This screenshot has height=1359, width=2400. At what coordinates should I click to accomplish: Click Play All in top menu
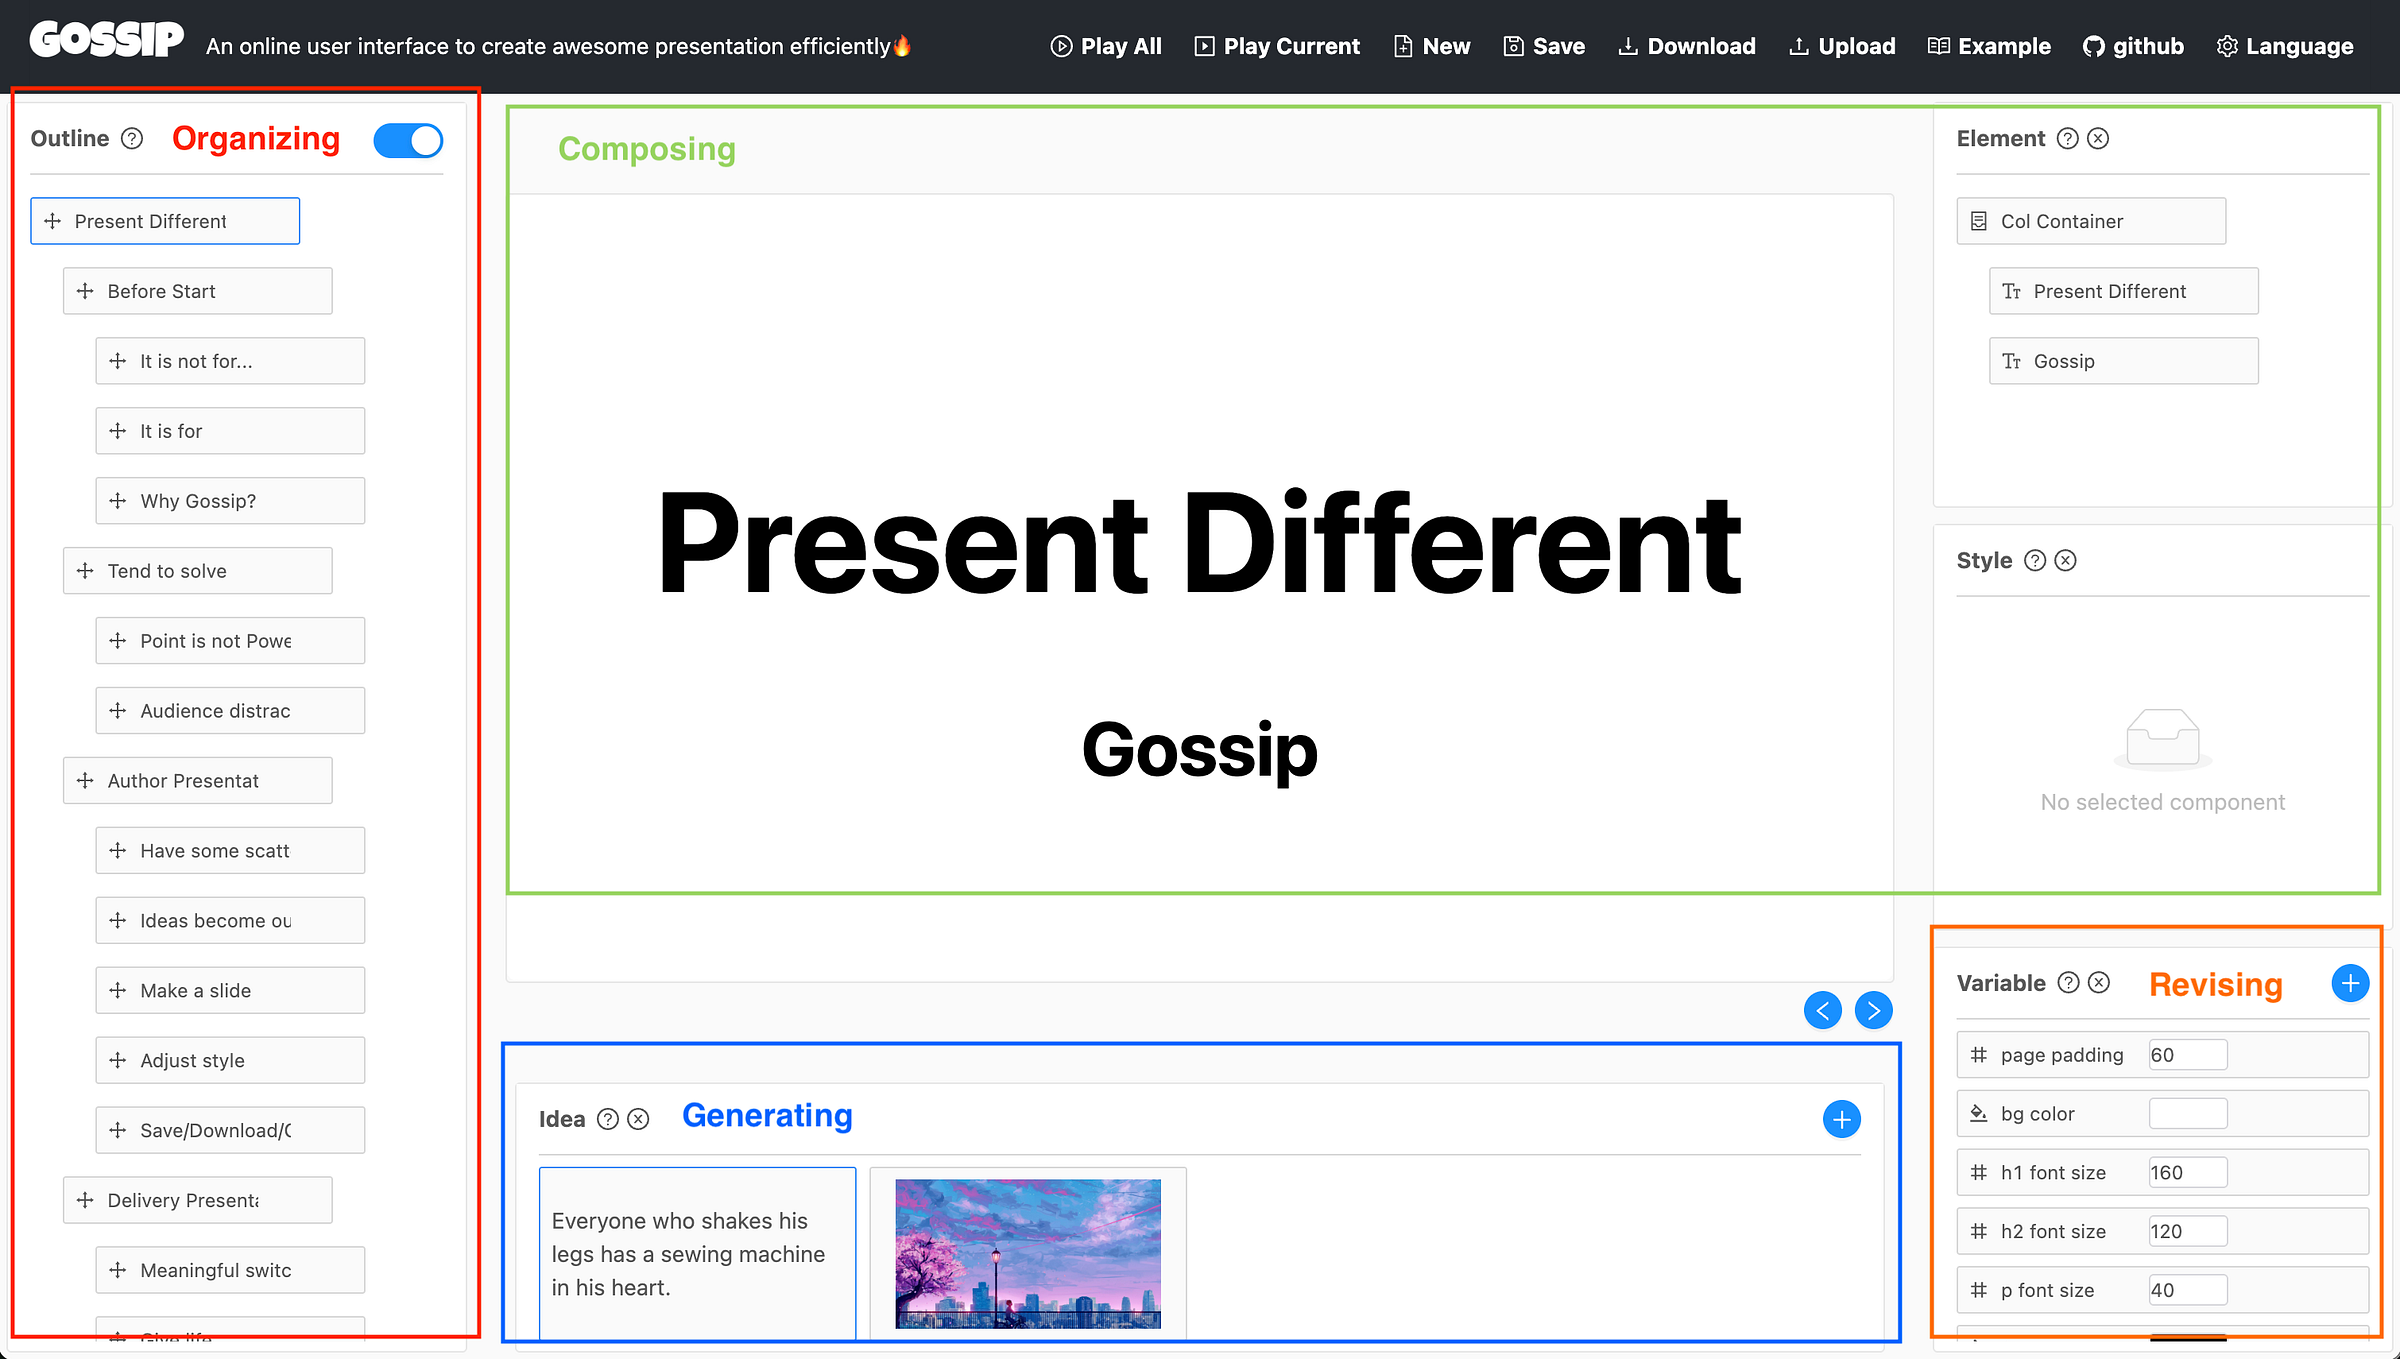coord(1106,46)
